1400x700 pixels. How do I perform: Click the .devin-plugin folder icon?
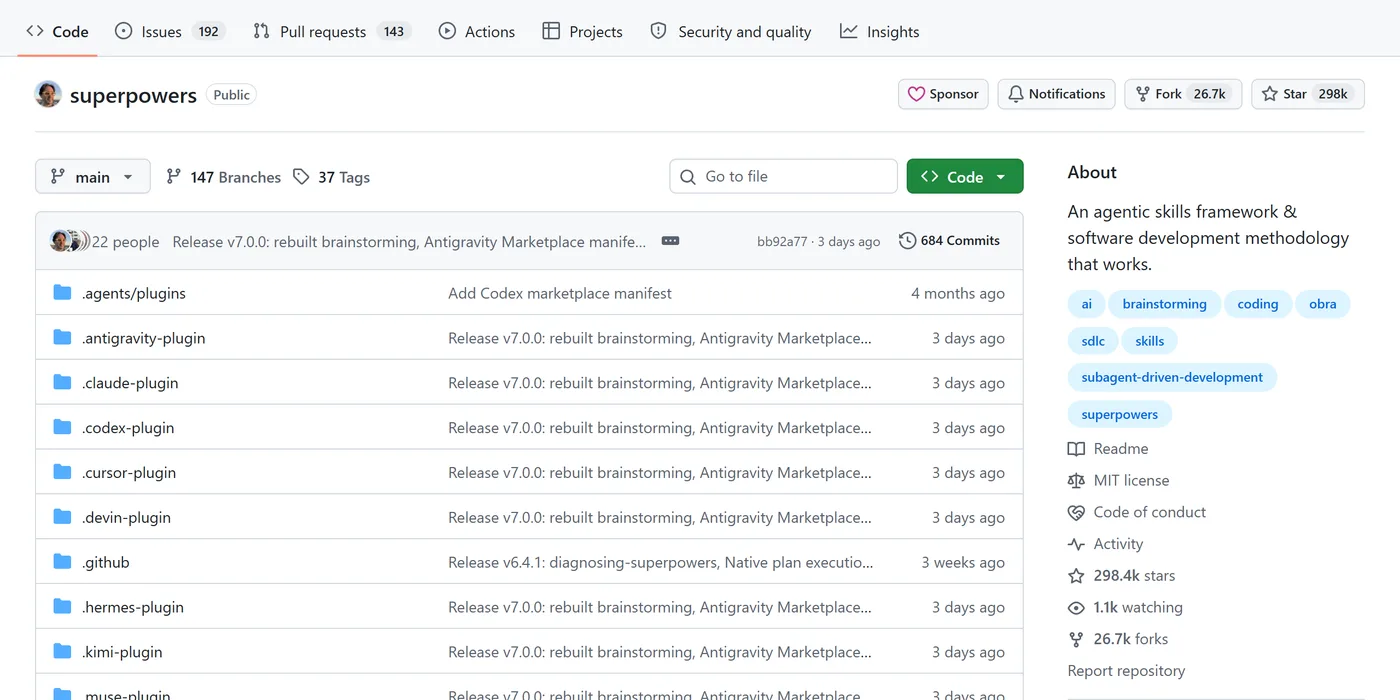click(x=62, y=517)
